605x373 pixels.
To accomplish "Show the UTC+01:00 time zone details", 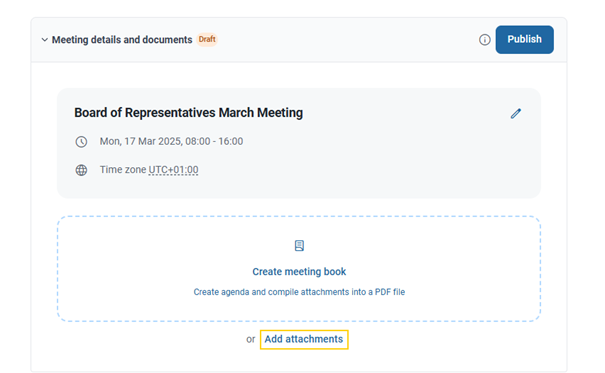I will 173,170.
